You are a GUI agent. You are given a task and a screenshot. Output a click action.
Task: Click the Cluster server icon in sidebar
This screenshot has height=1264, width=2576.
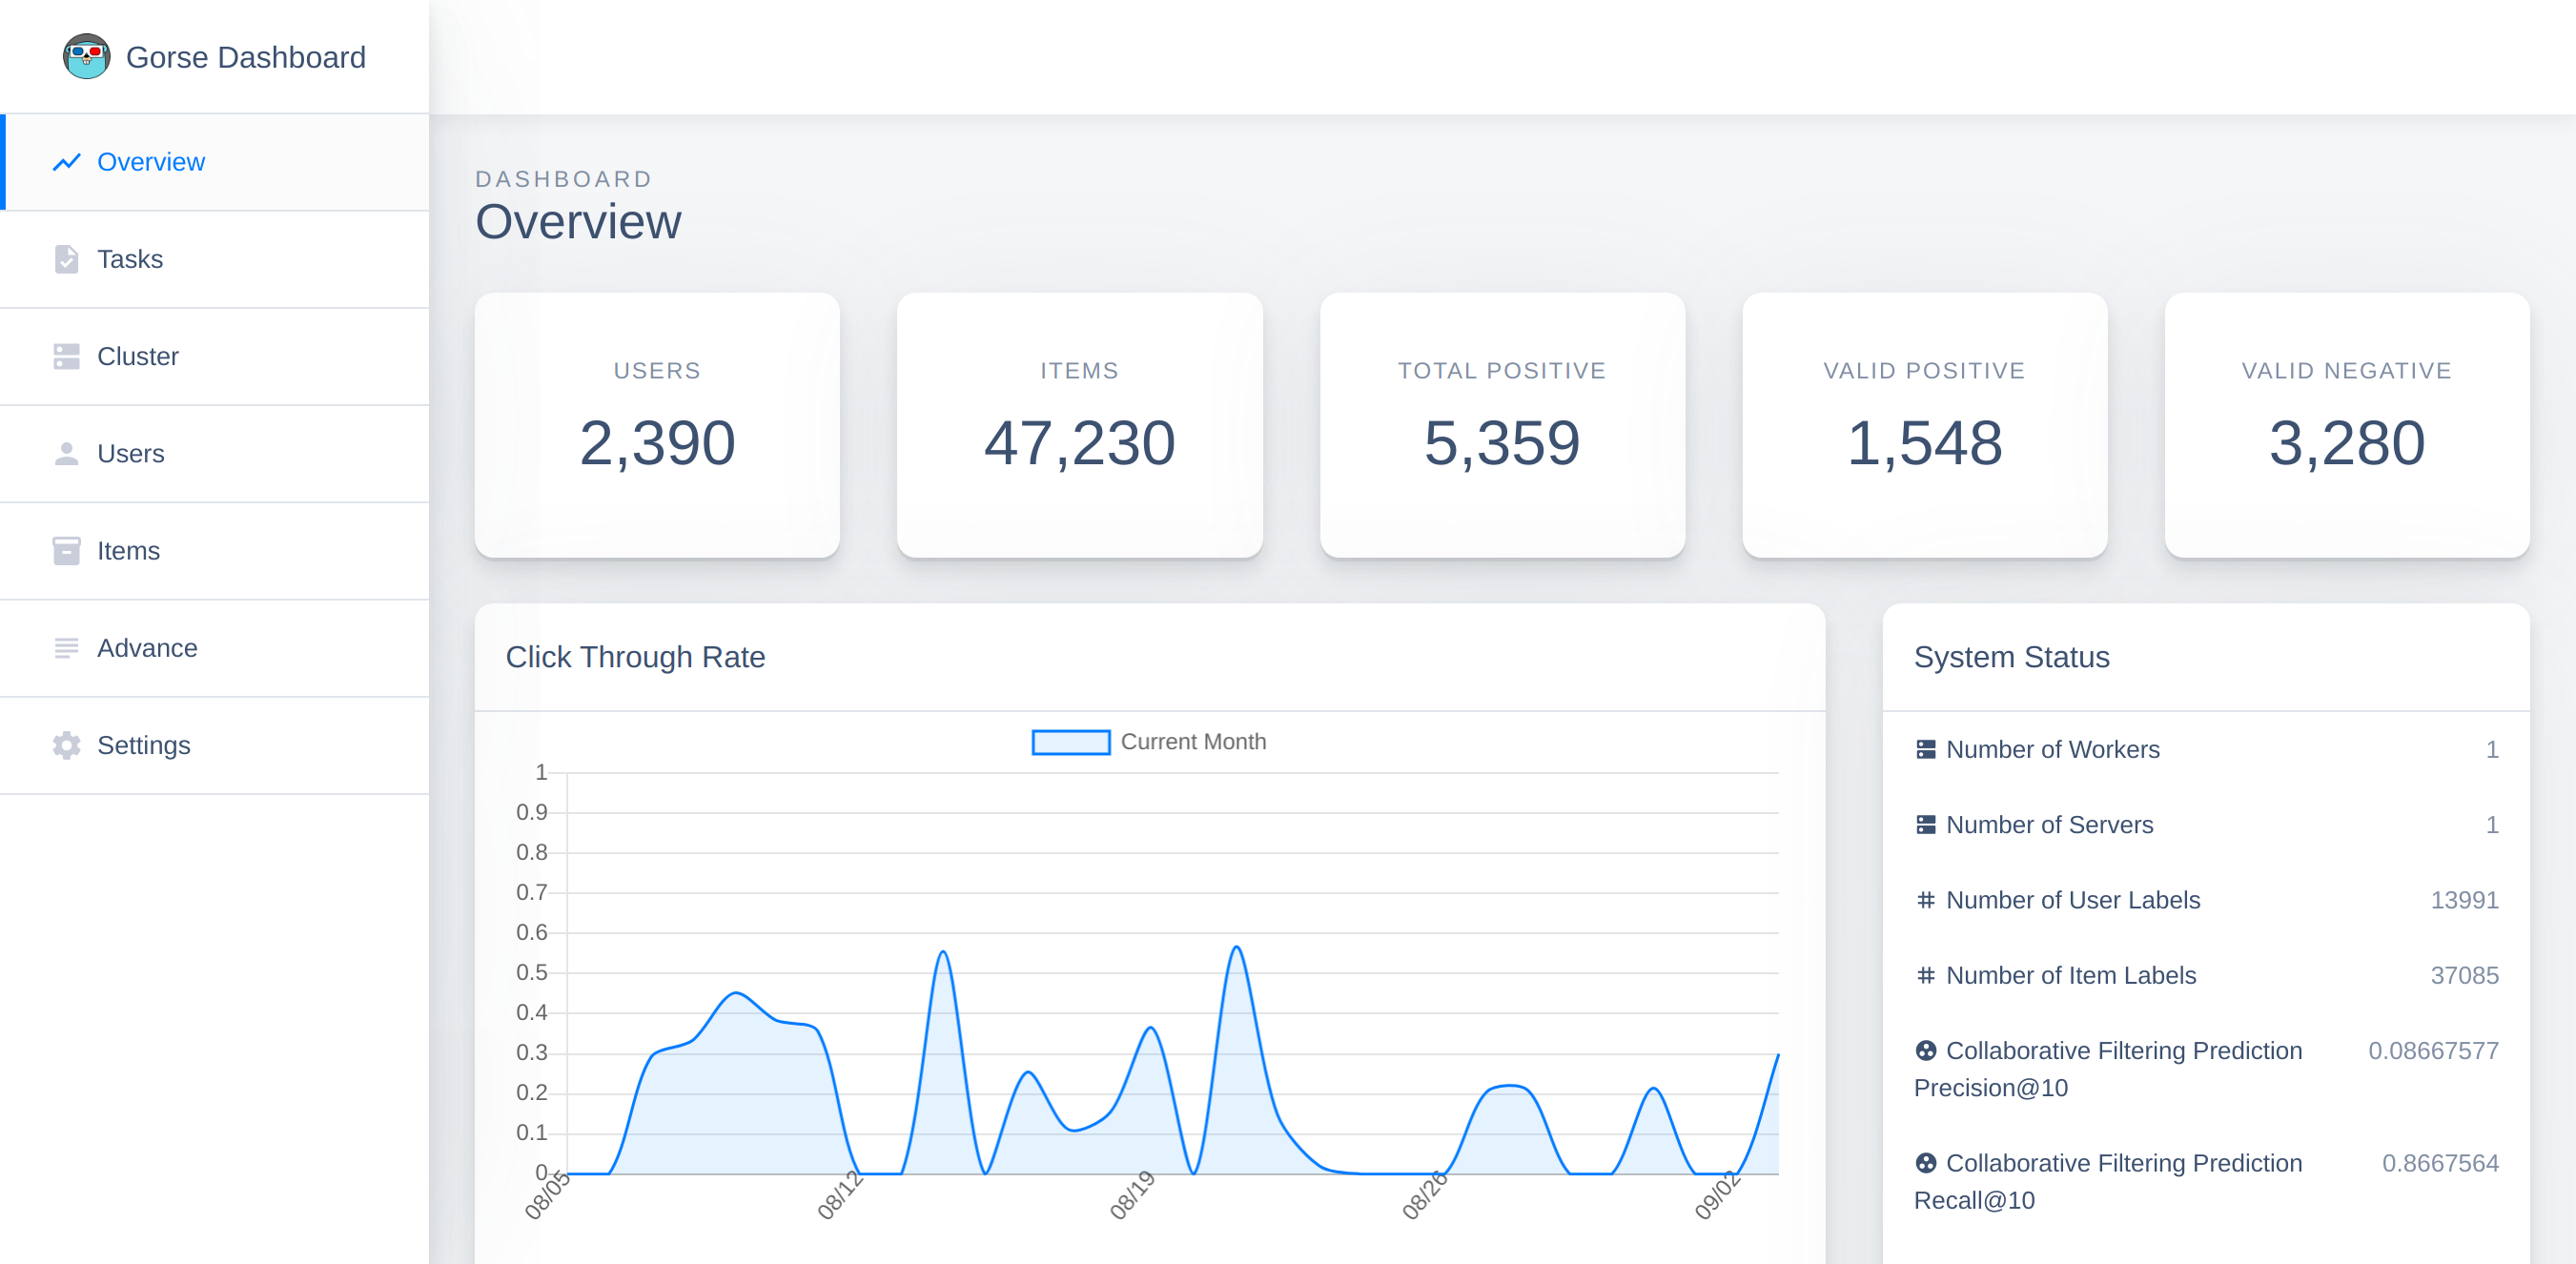[x=66, y=357]
